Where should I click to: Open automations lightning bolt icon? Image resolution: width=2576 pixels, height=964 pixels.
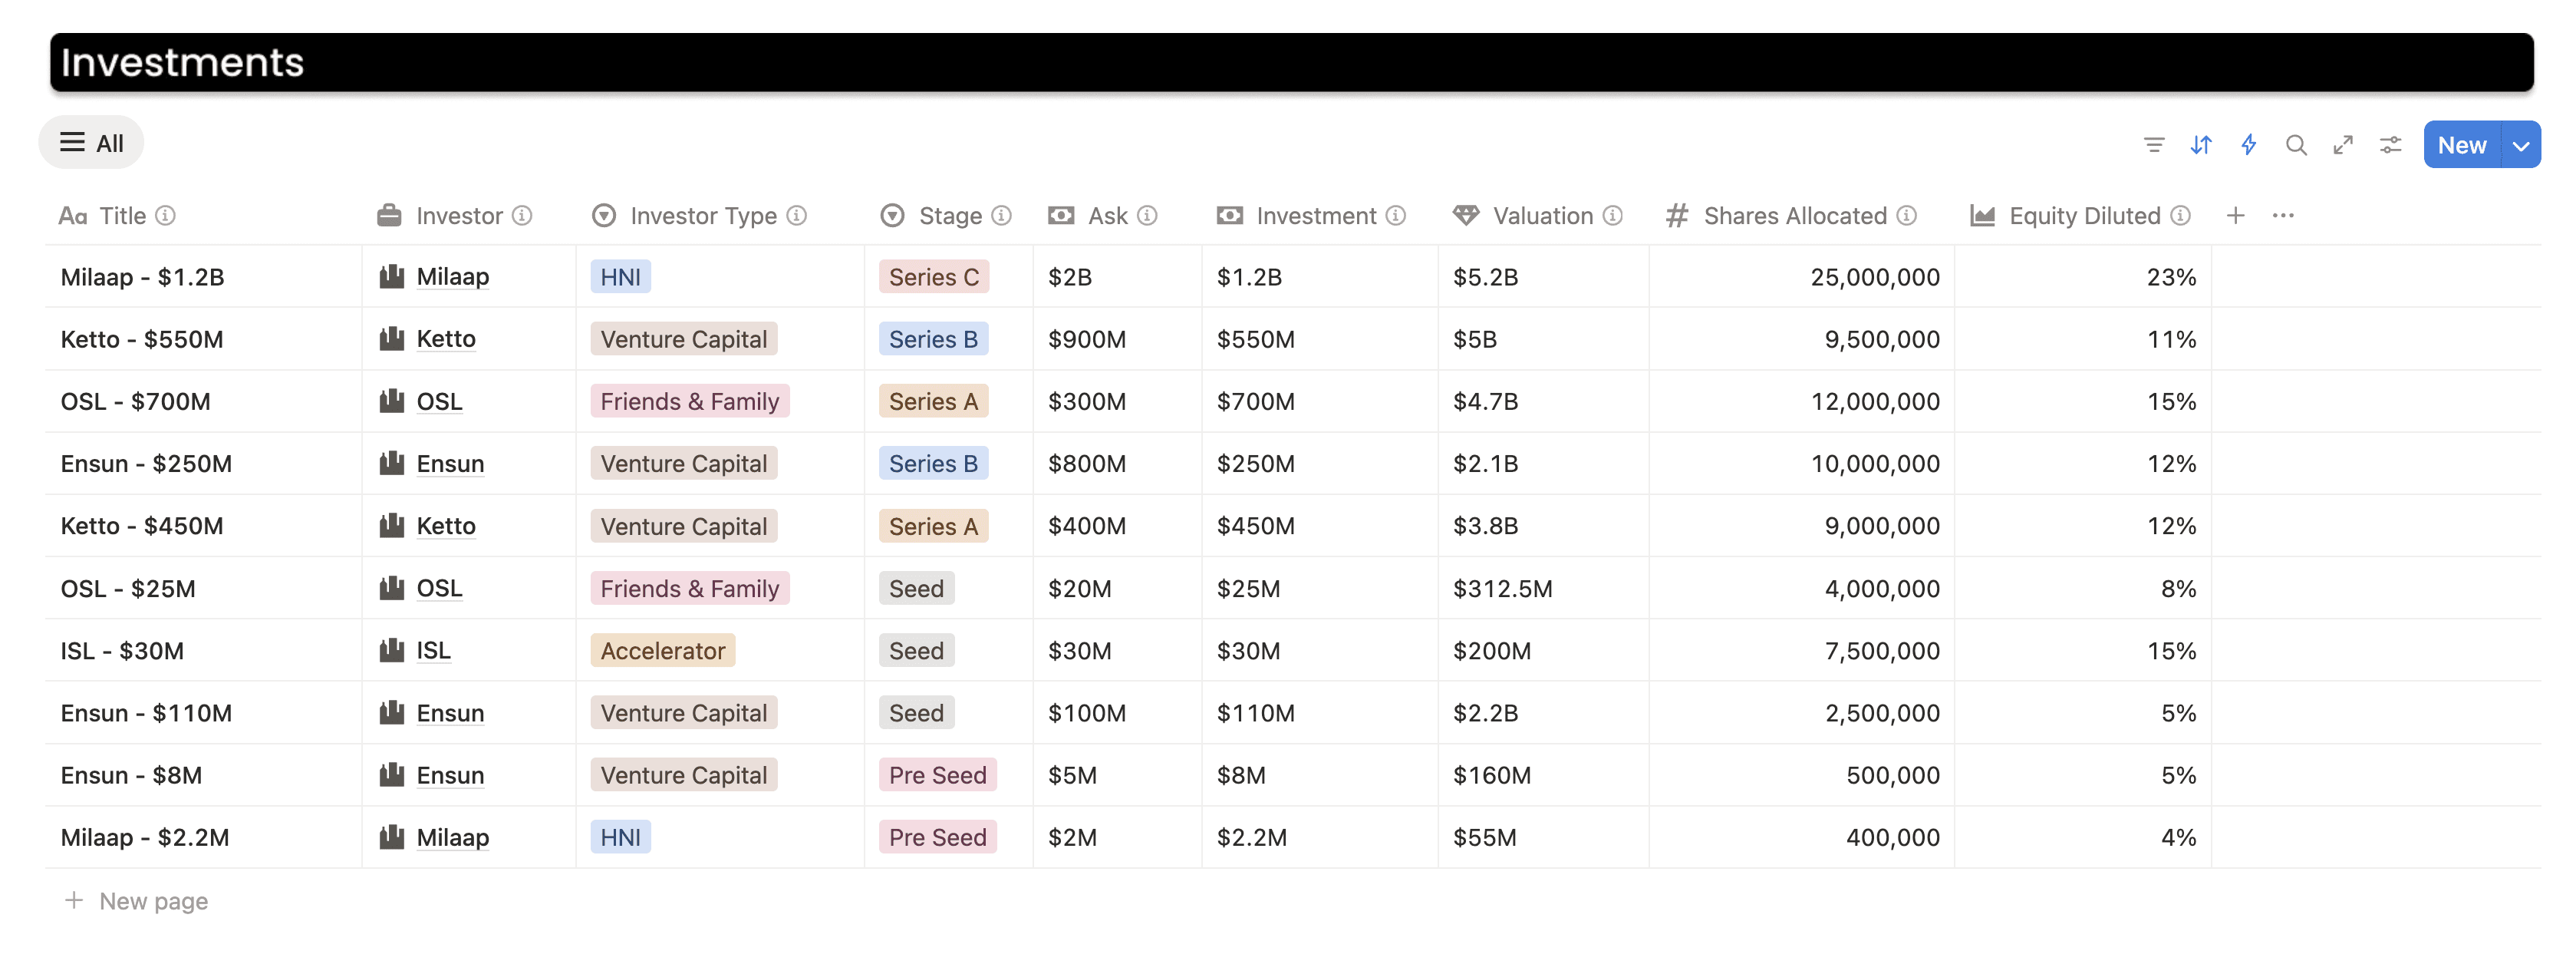coord(2249,145)
